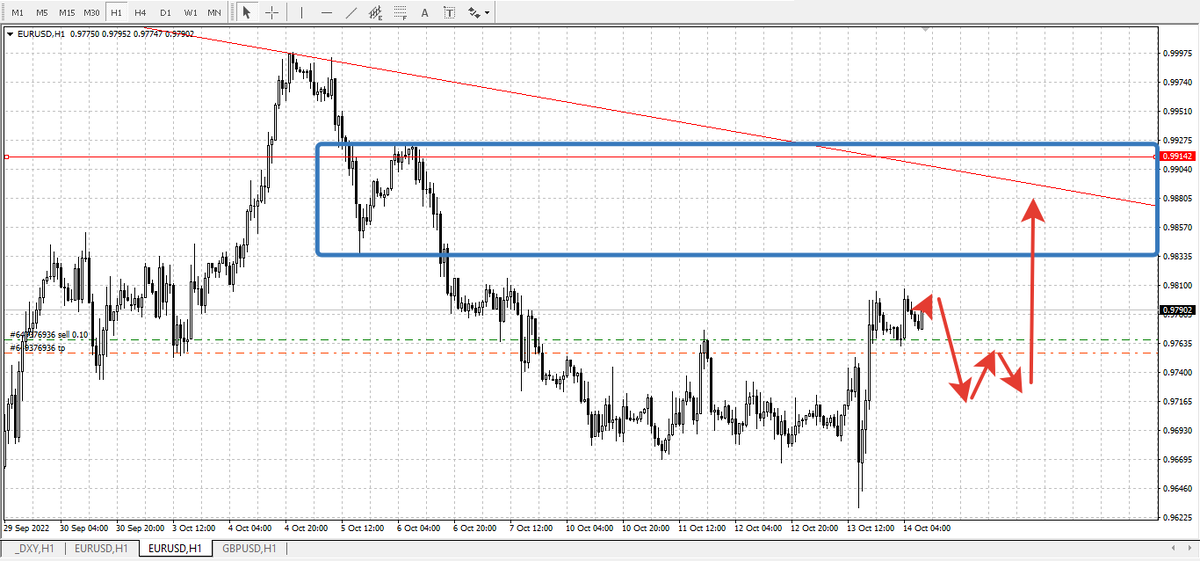Click the 0.99975 price scale value
This screenshot has height=561, width=1200.
point(1178,53)
